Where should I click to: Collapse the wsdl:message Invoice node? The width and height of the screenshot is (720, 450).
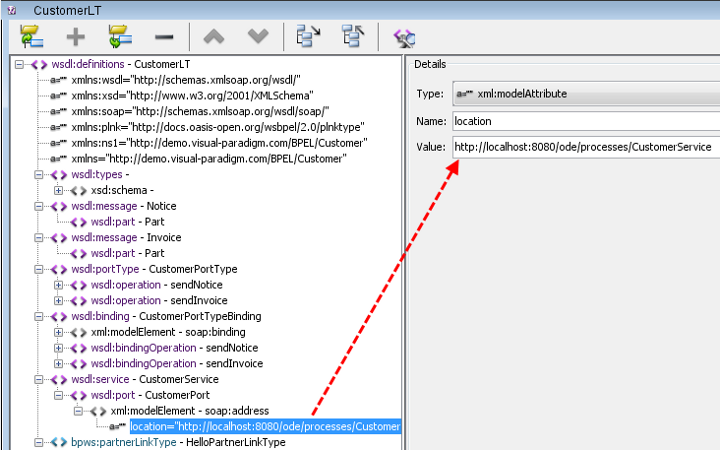tap(39, 237)
